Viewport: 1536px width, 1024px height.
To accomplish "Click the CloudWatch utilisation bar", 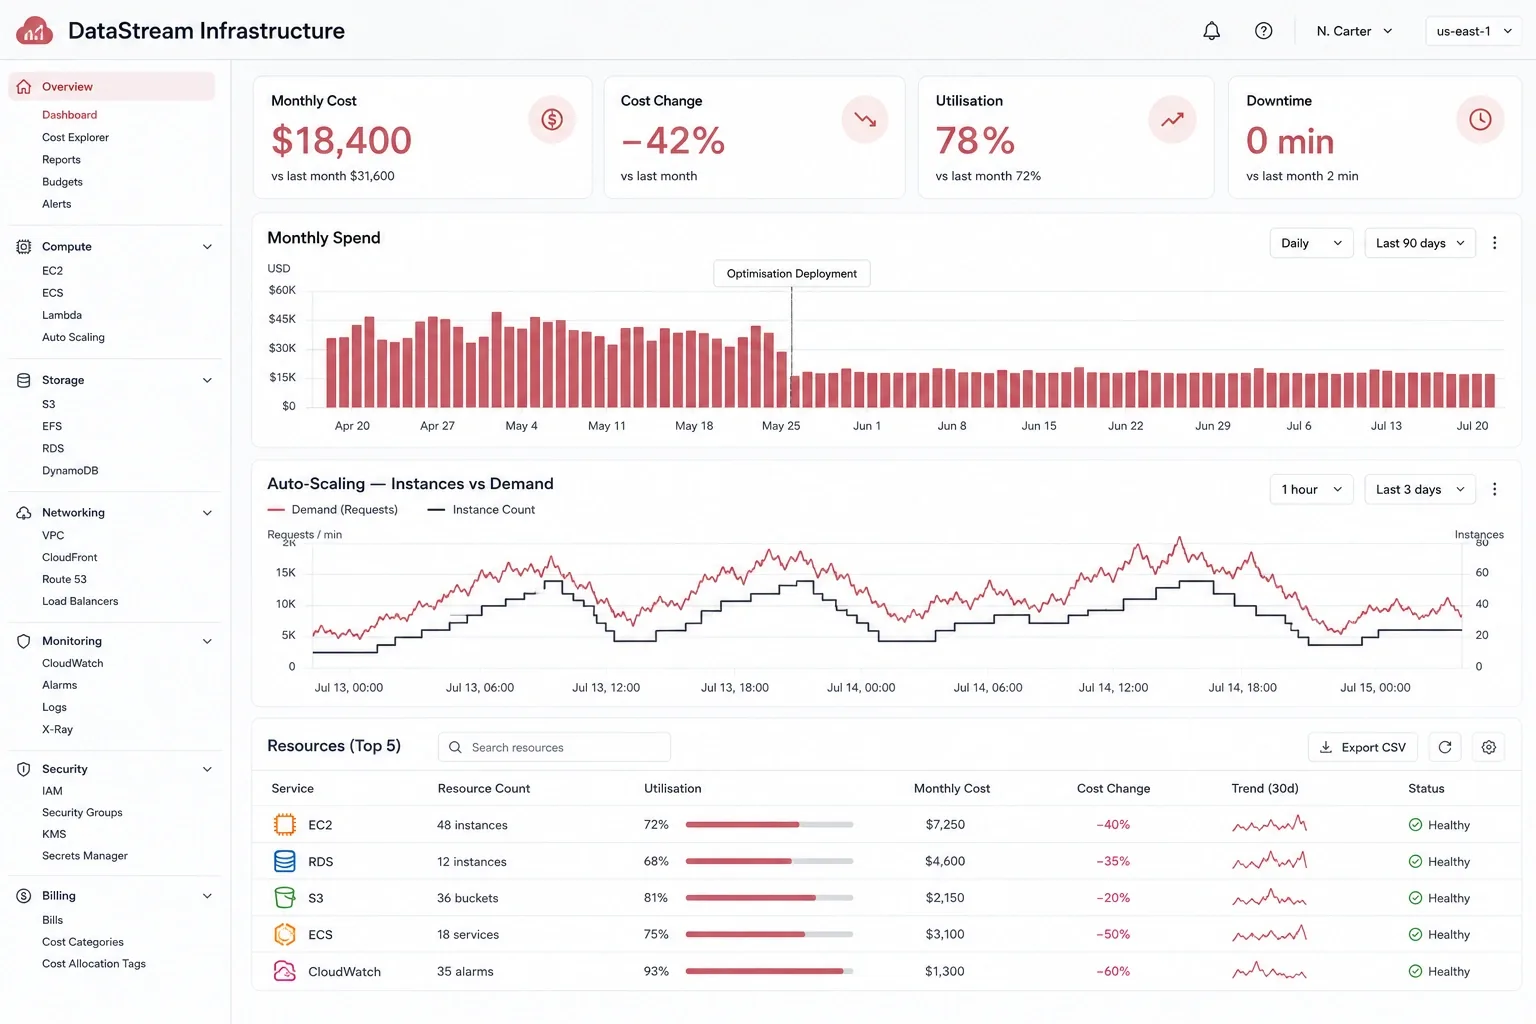I will coord(770,971).
